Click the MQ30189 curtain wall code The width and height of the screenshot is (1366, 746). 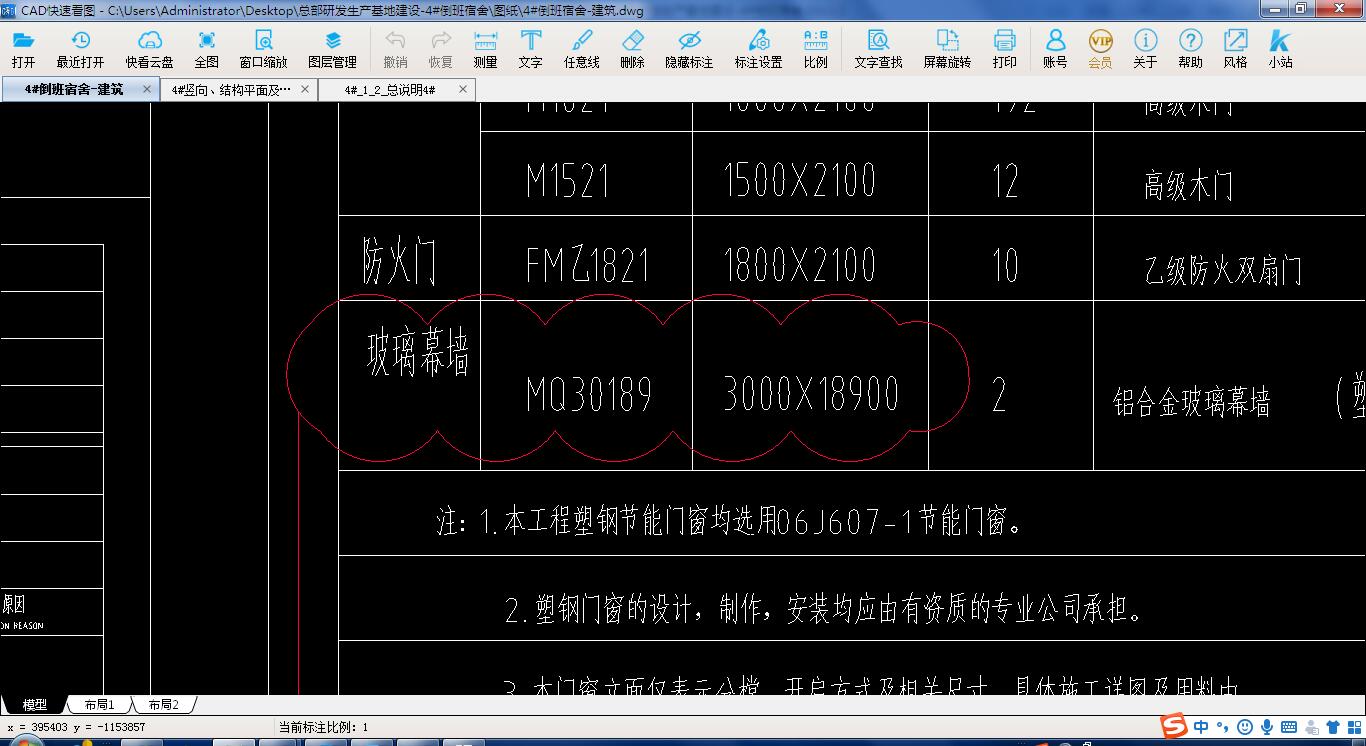589,394
